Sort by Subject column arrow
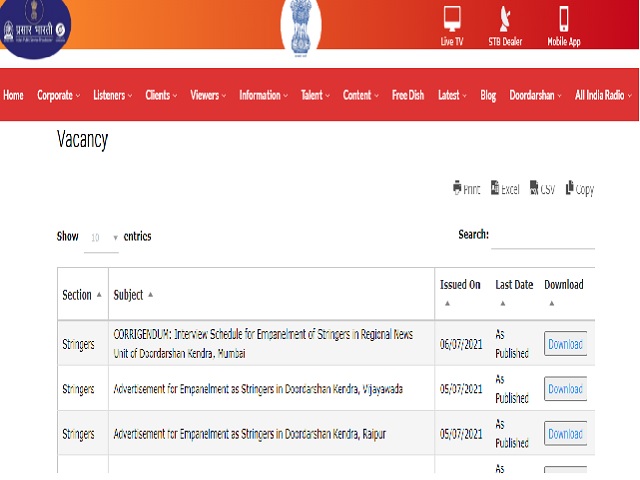 (x=151, y=294)
